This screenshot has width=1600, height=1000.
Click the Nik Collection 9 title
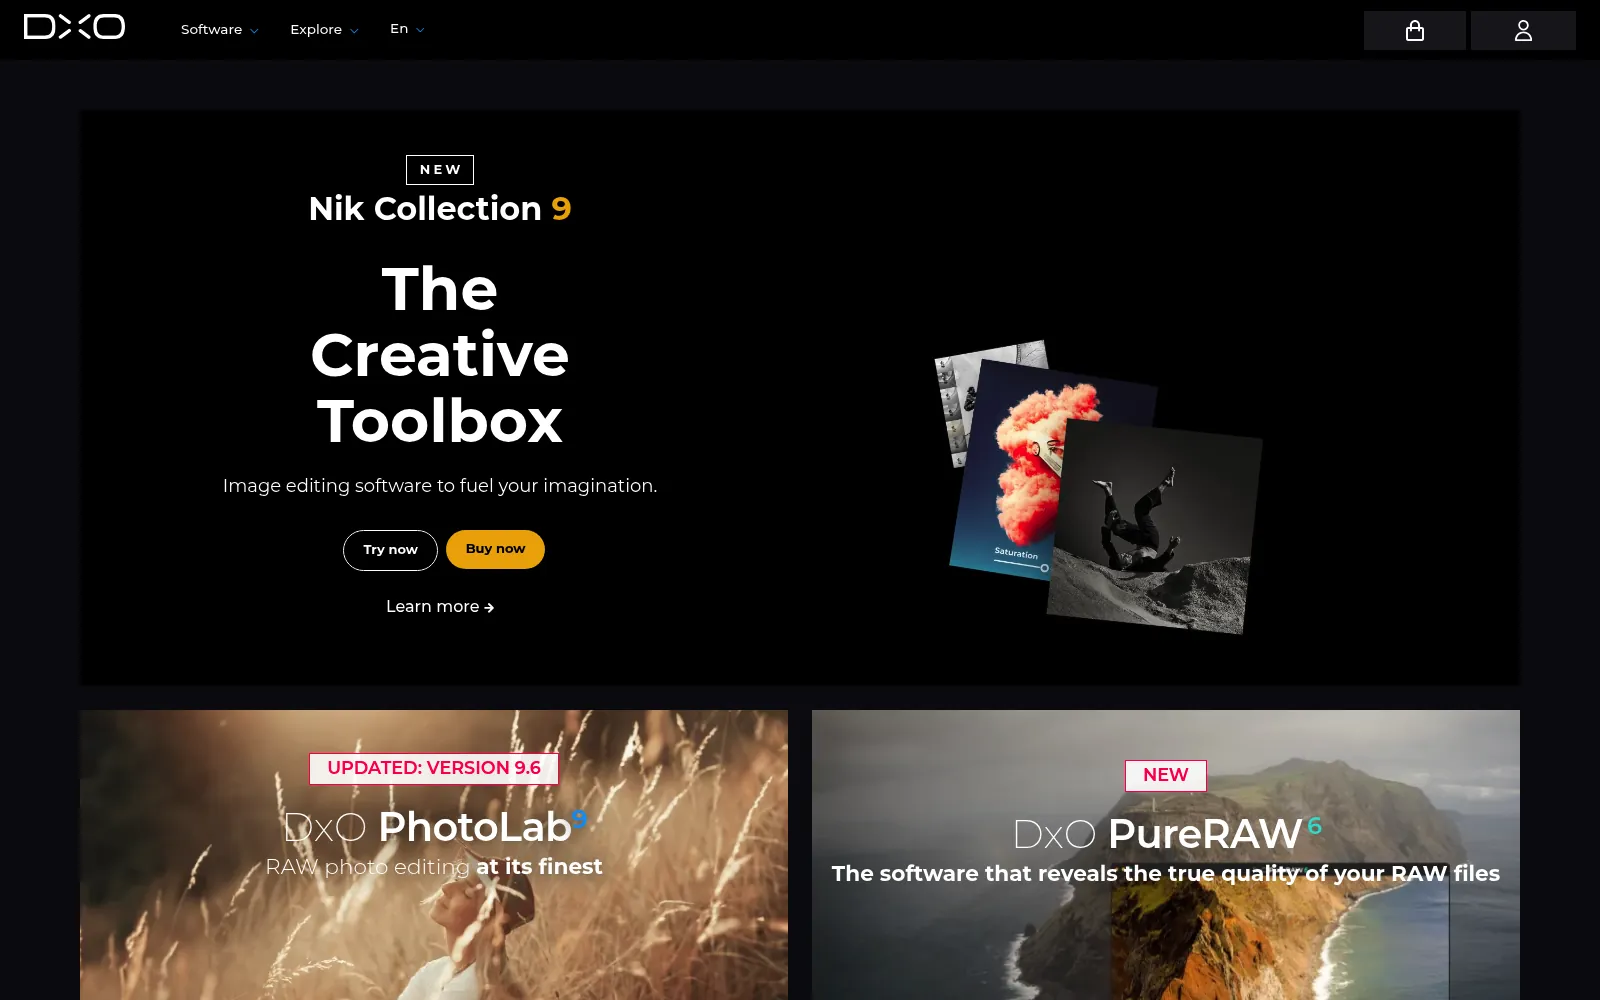tap(440, 208)
